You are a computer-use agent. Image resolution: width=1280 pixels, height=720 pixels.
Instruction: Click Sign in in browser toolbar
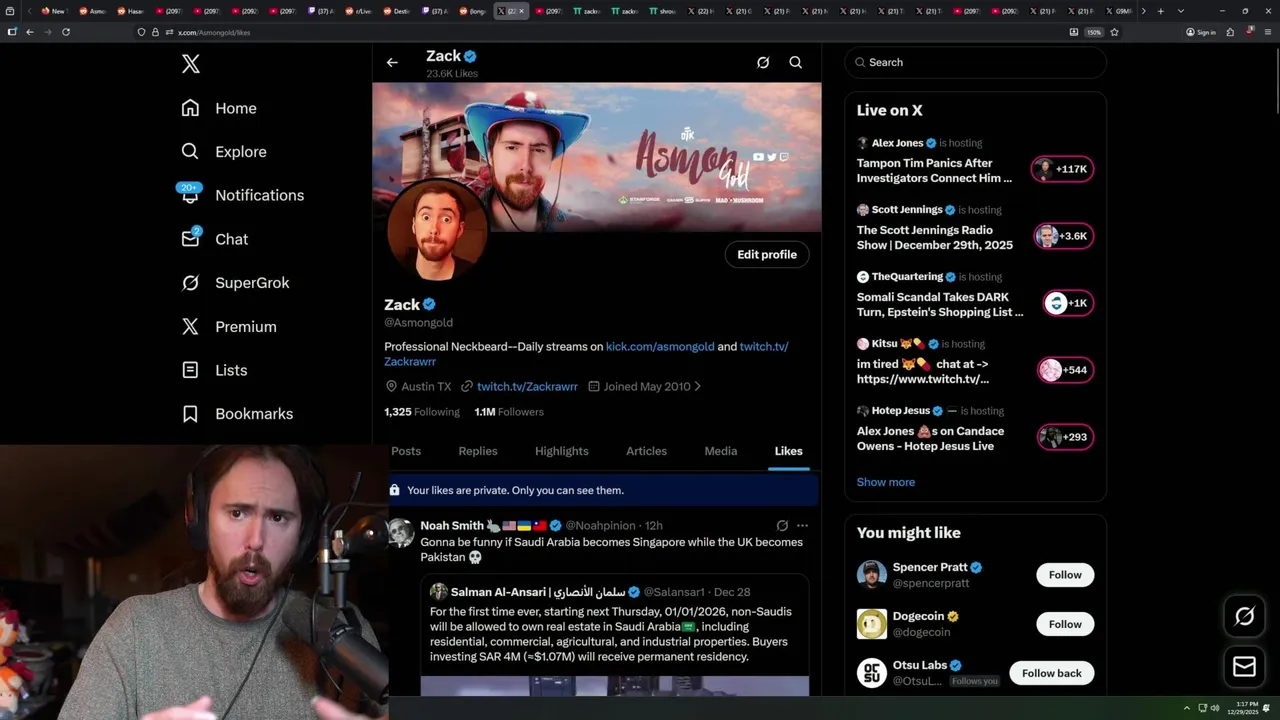(1201, 32)
